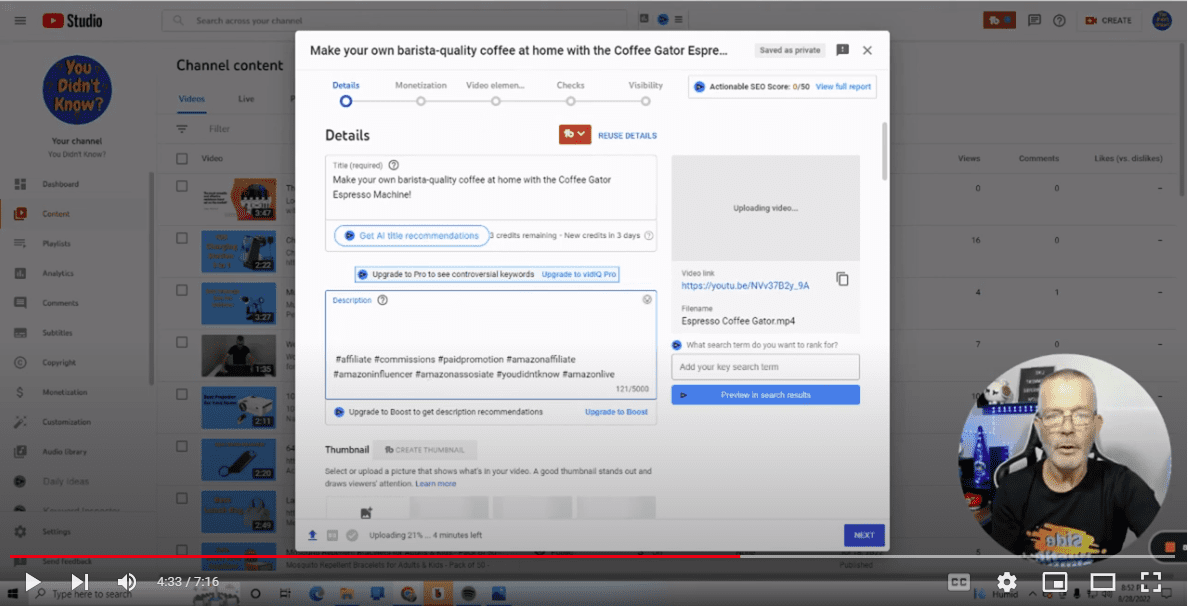Open the youtu.be video link
1188x606 pixels.
(745, 286)
